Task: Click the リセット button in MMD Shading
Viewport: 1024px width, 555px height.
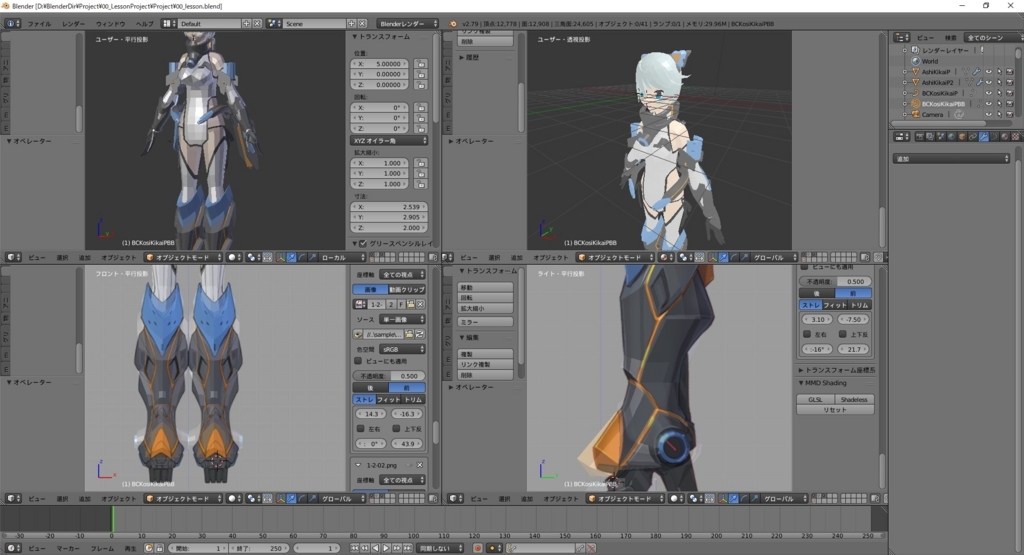Action: 835,410
